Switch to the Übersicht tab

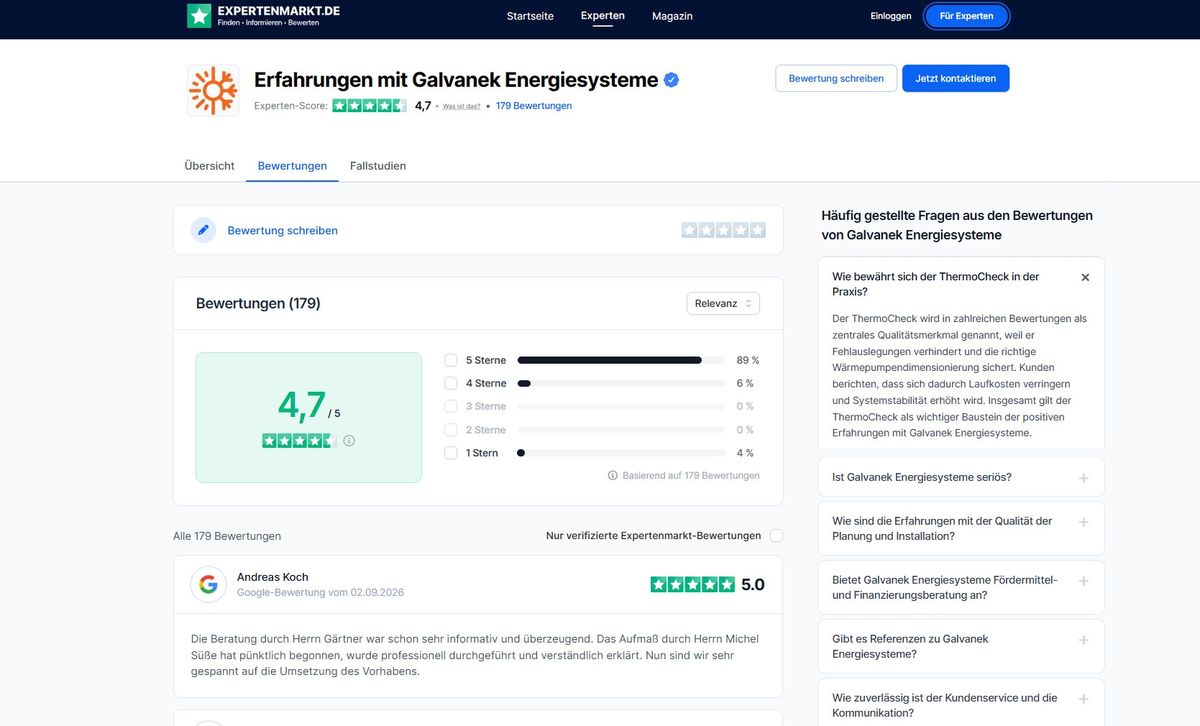pyautogui.click(x=209, y=166)
